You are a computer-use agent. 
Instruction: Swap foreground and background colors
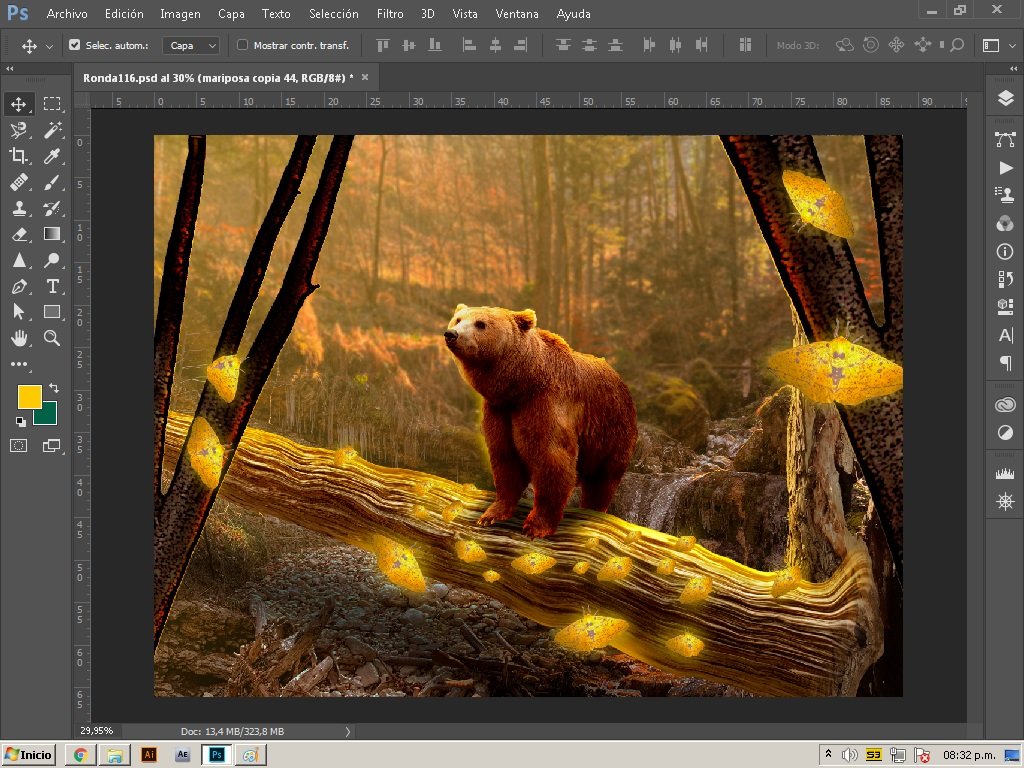[54, 388]
